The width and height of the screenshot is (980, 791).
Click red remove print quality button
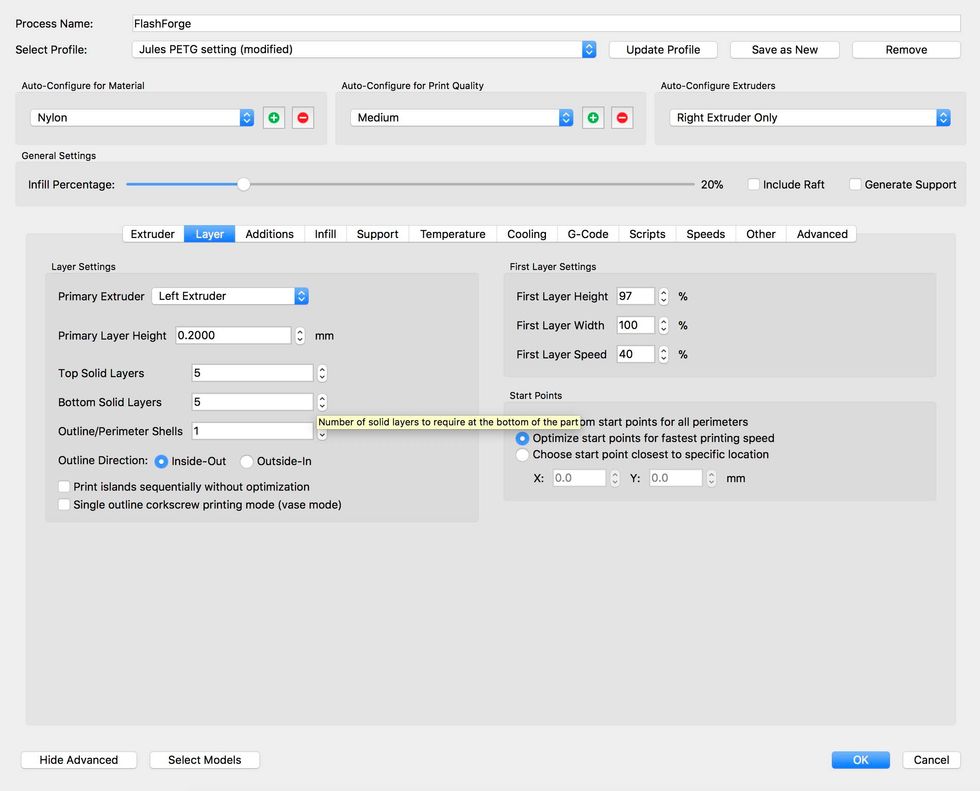tap(622, 118)
